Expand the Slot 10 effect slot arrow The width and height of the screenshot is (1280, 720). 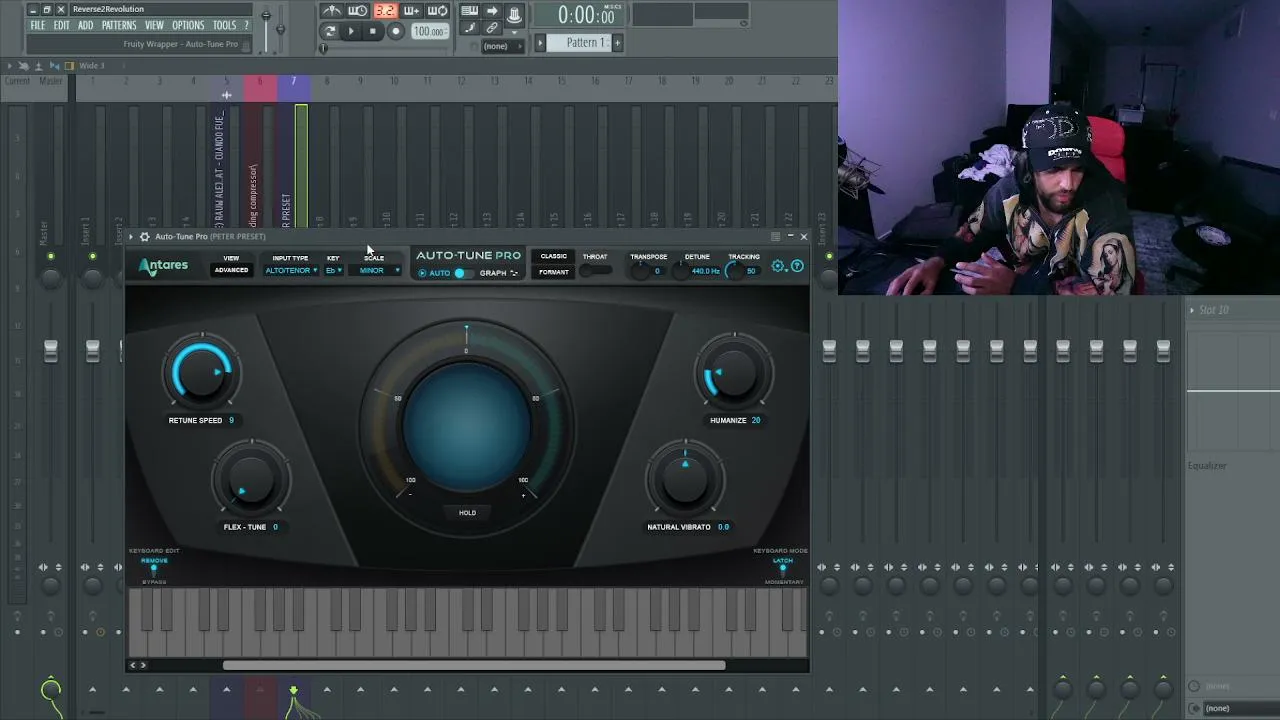pos(1192,310)
